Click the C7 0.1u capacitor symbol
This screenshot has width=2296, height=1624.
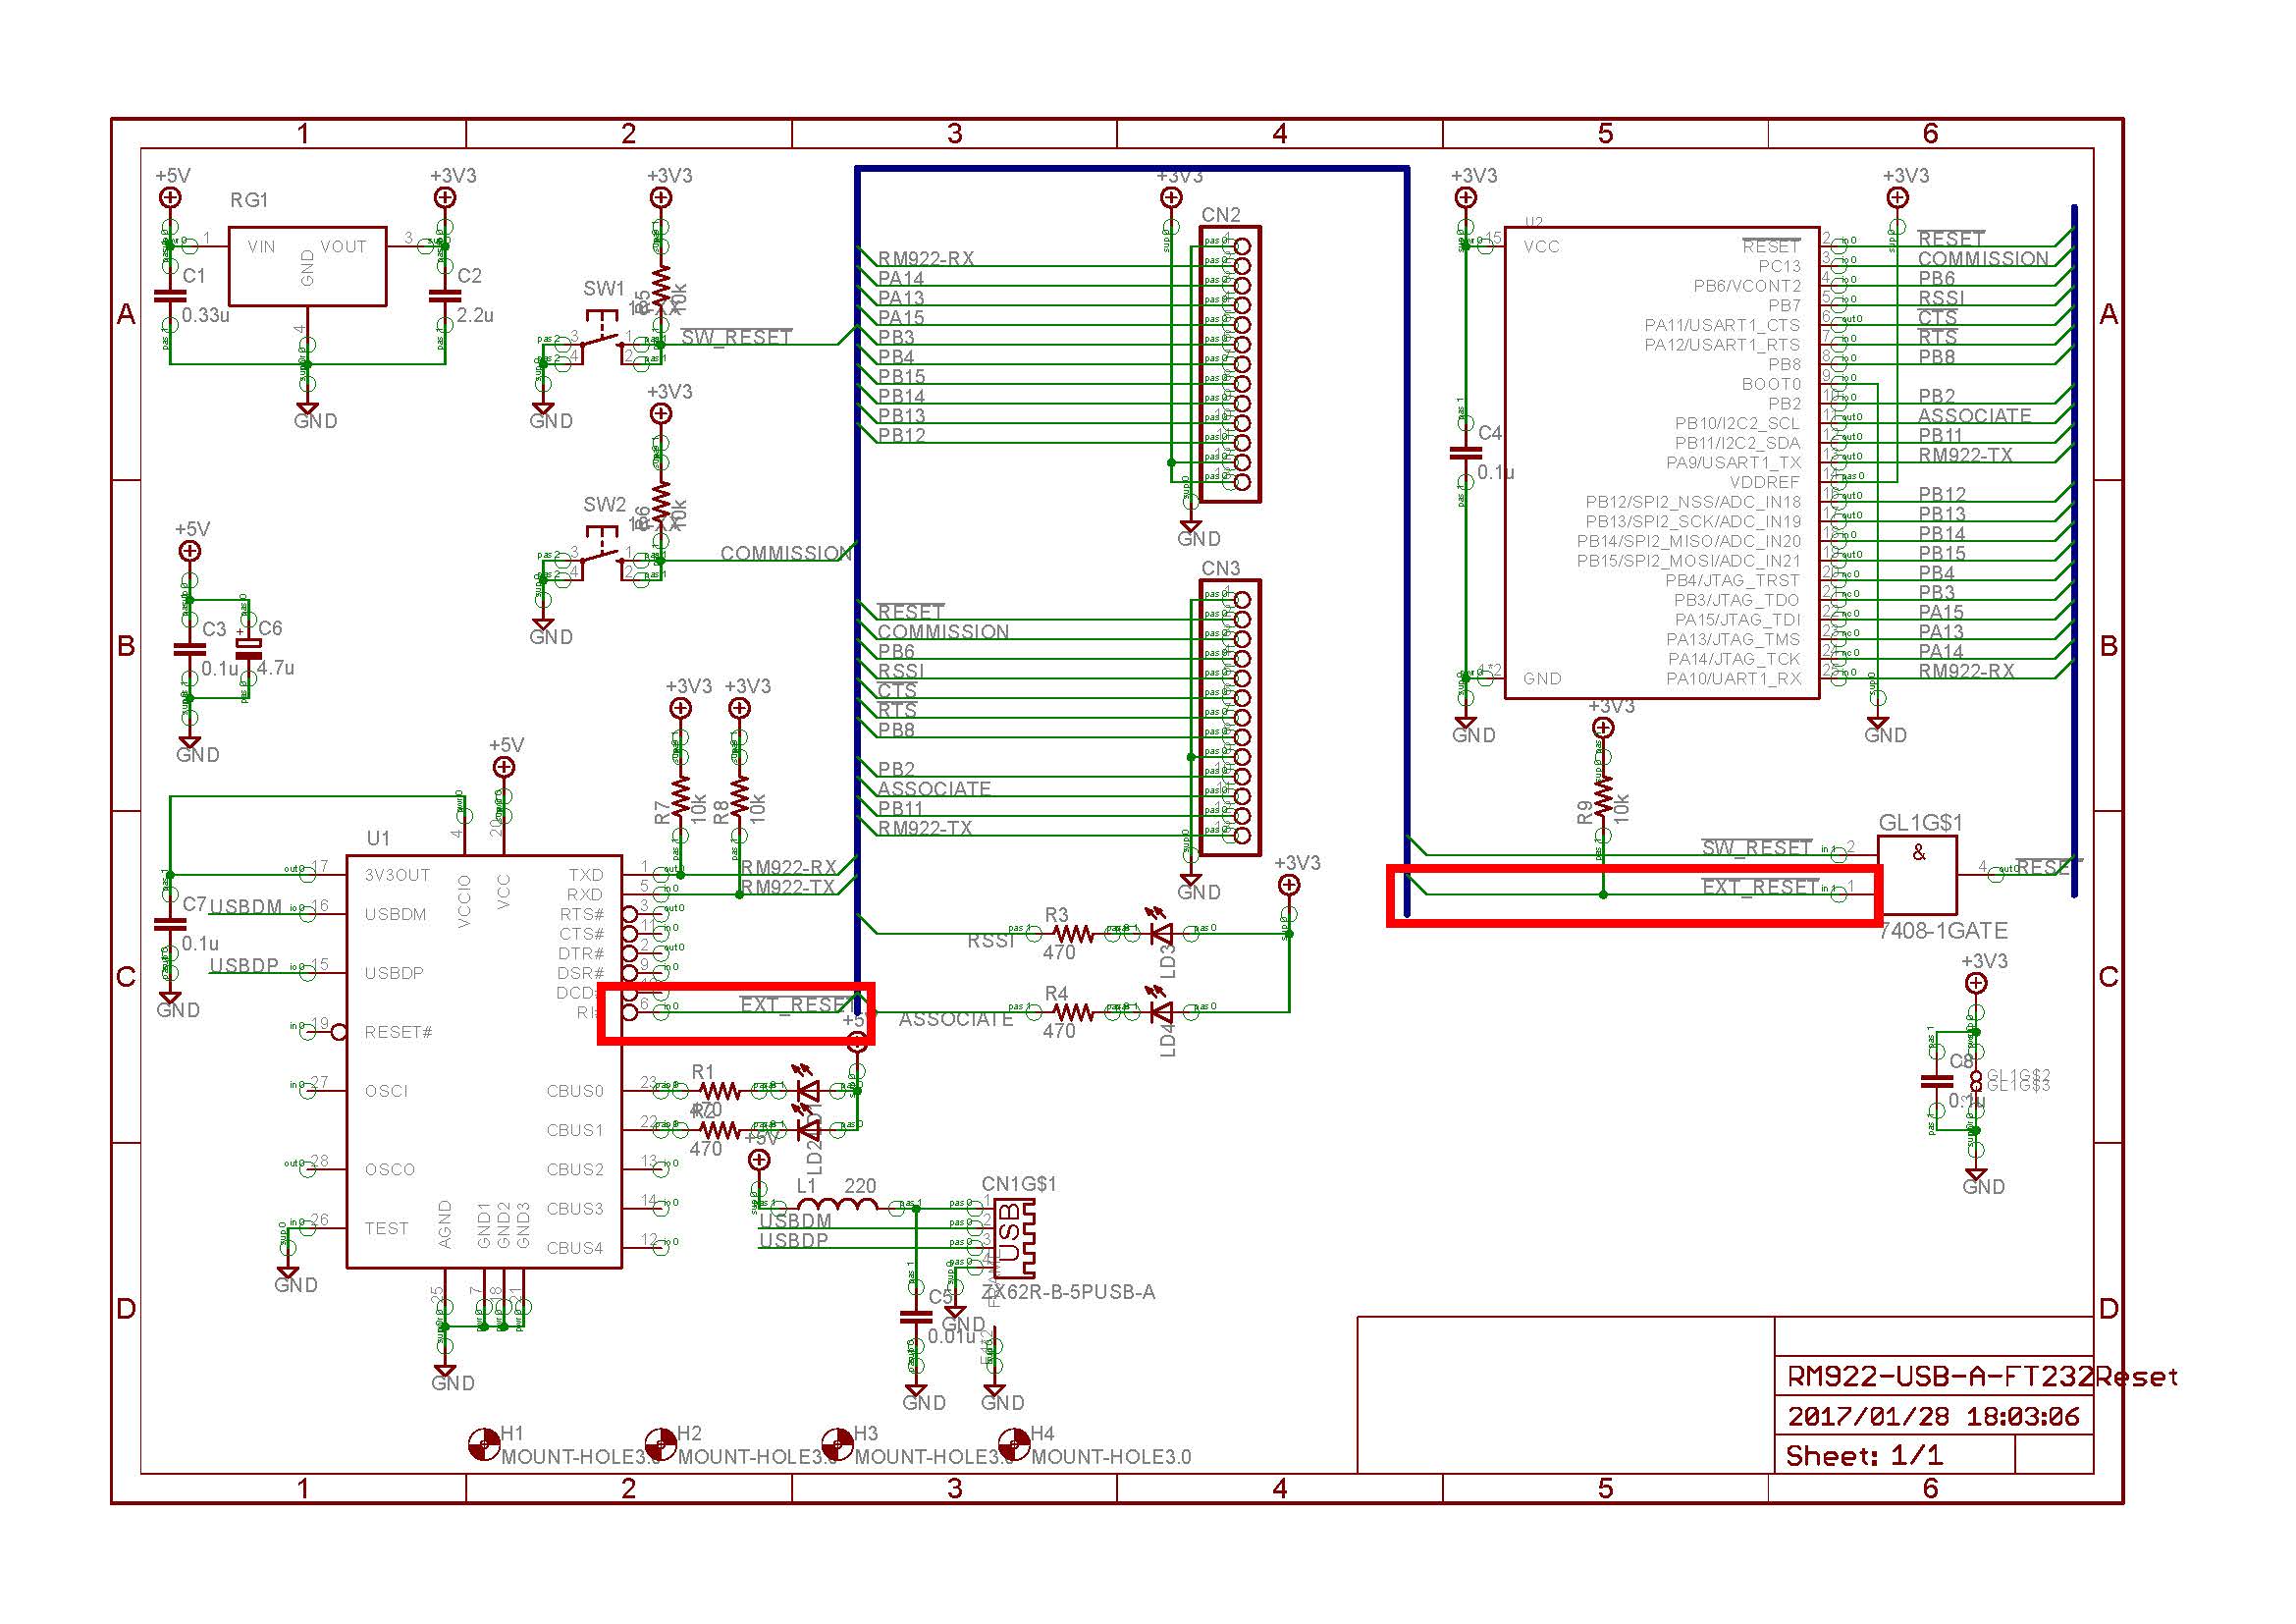click(171, 923)
